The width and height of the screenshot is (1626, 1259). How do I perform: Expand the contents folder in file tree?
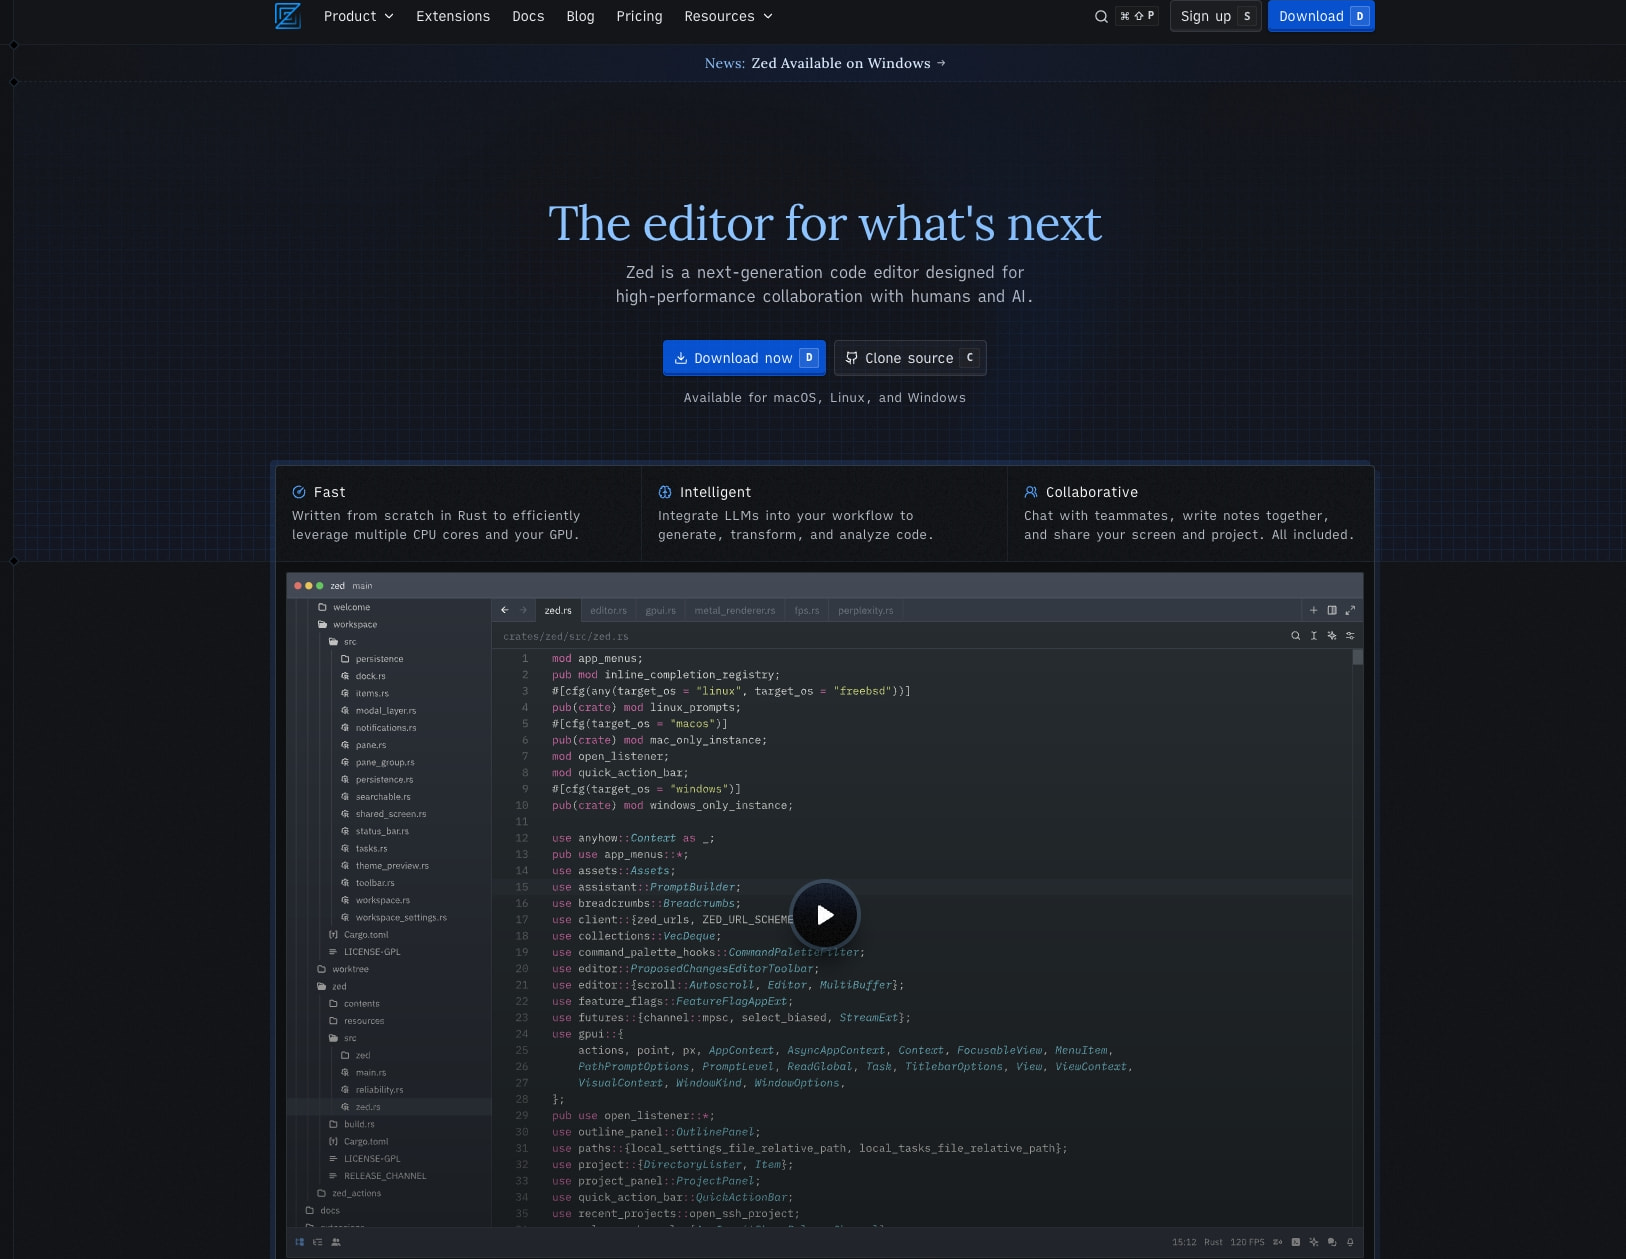(354, 1004)
